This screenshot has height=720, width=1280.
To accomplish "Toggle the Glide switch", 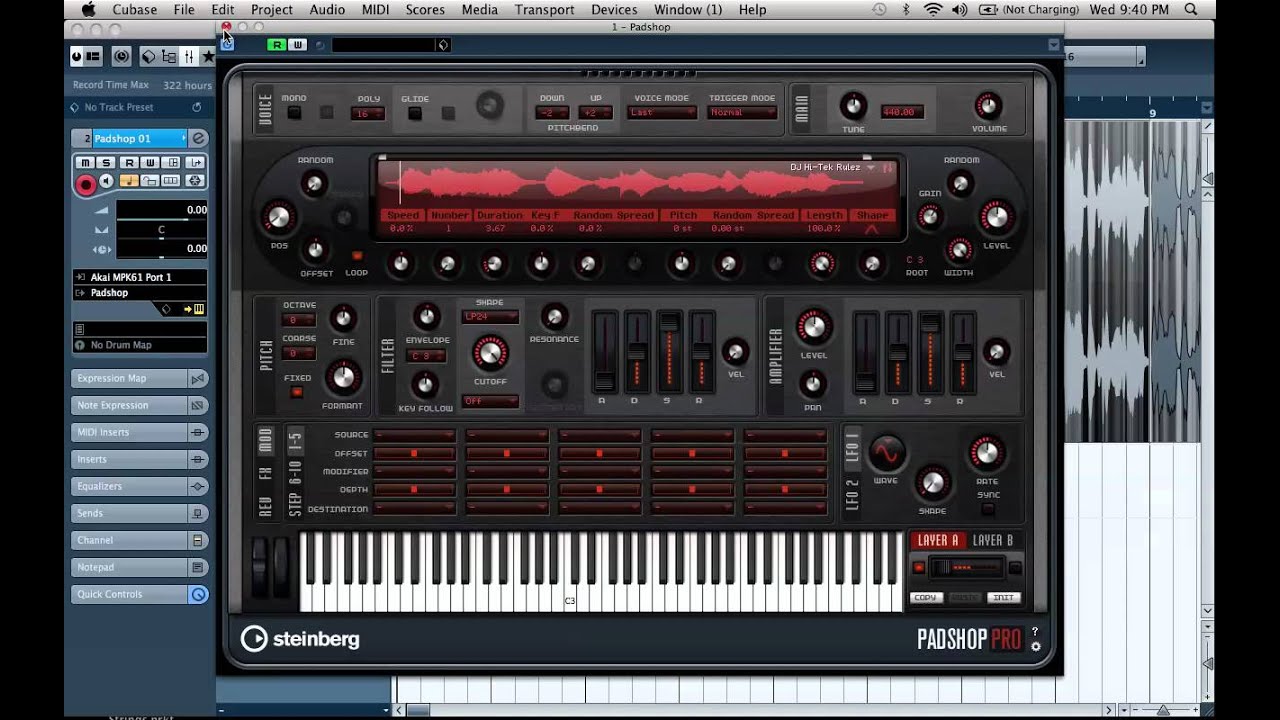I will [x=414, y=113].
